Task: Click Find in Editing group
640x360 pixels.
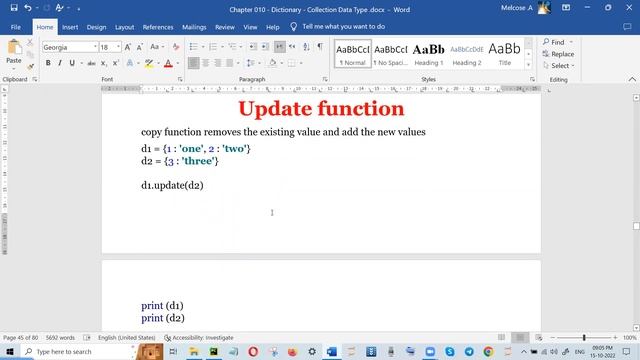Action: point(554,42)
